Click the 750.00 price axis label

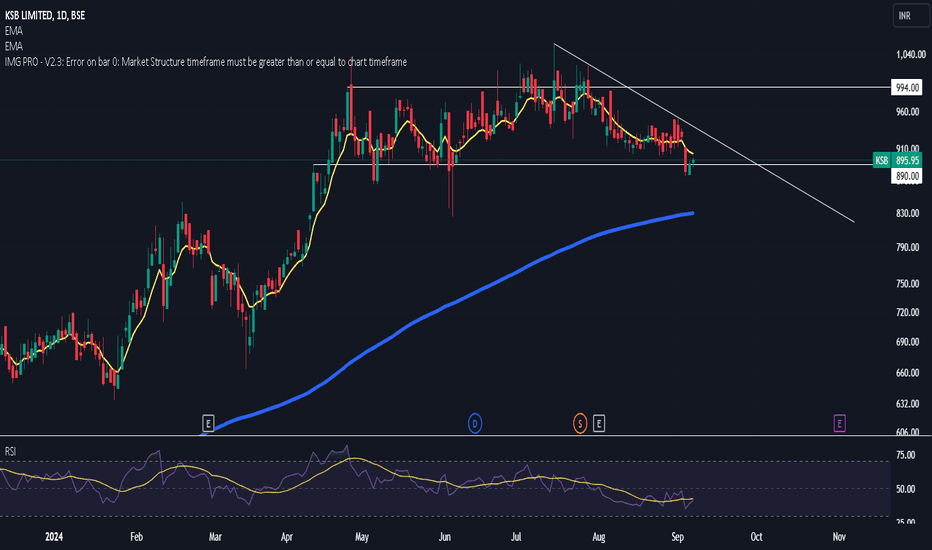[908, 284]
